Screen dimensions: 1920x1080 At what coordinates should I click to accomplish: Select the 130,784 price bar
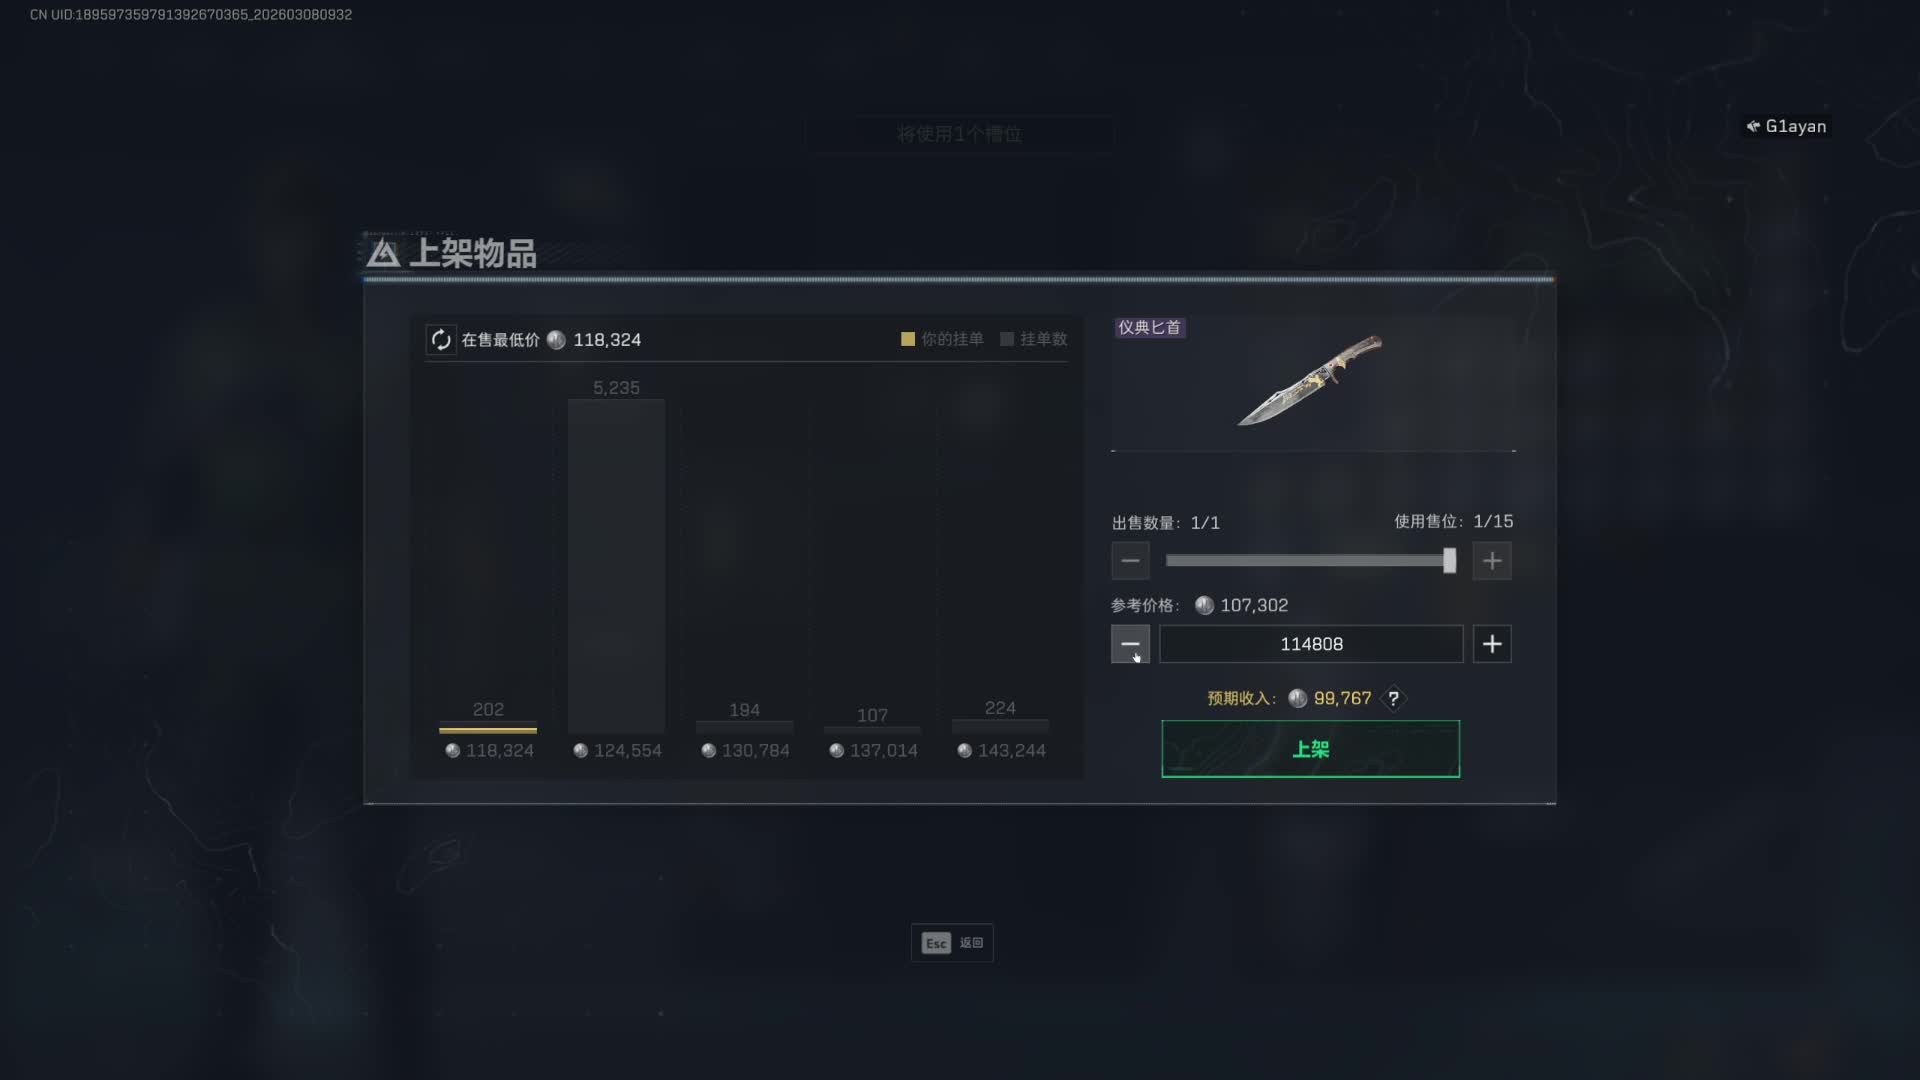744,727
